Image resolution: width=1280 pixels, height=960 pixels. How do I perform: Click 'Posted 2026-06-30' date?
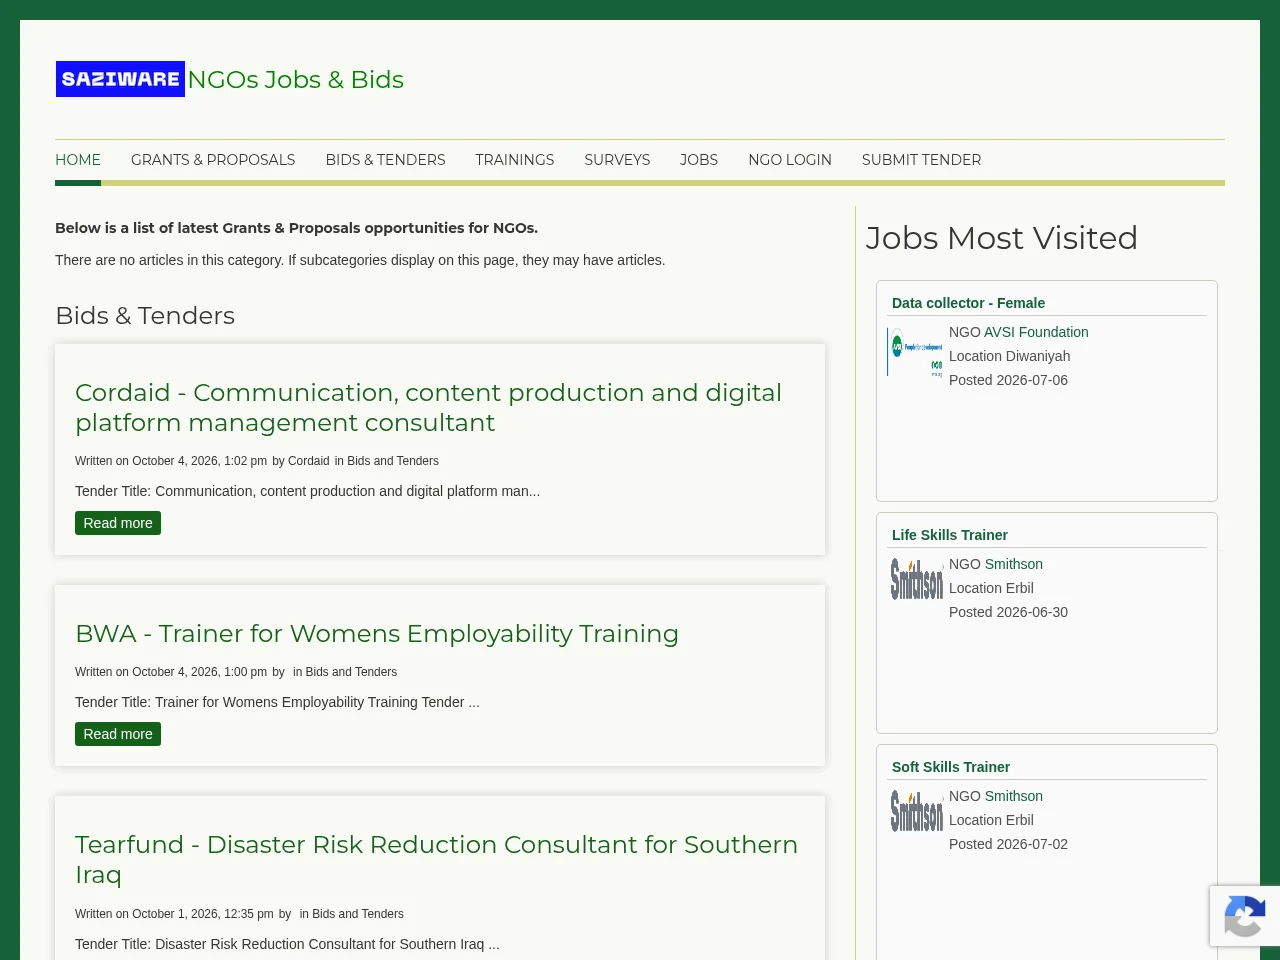click(x=1008, y=612)
